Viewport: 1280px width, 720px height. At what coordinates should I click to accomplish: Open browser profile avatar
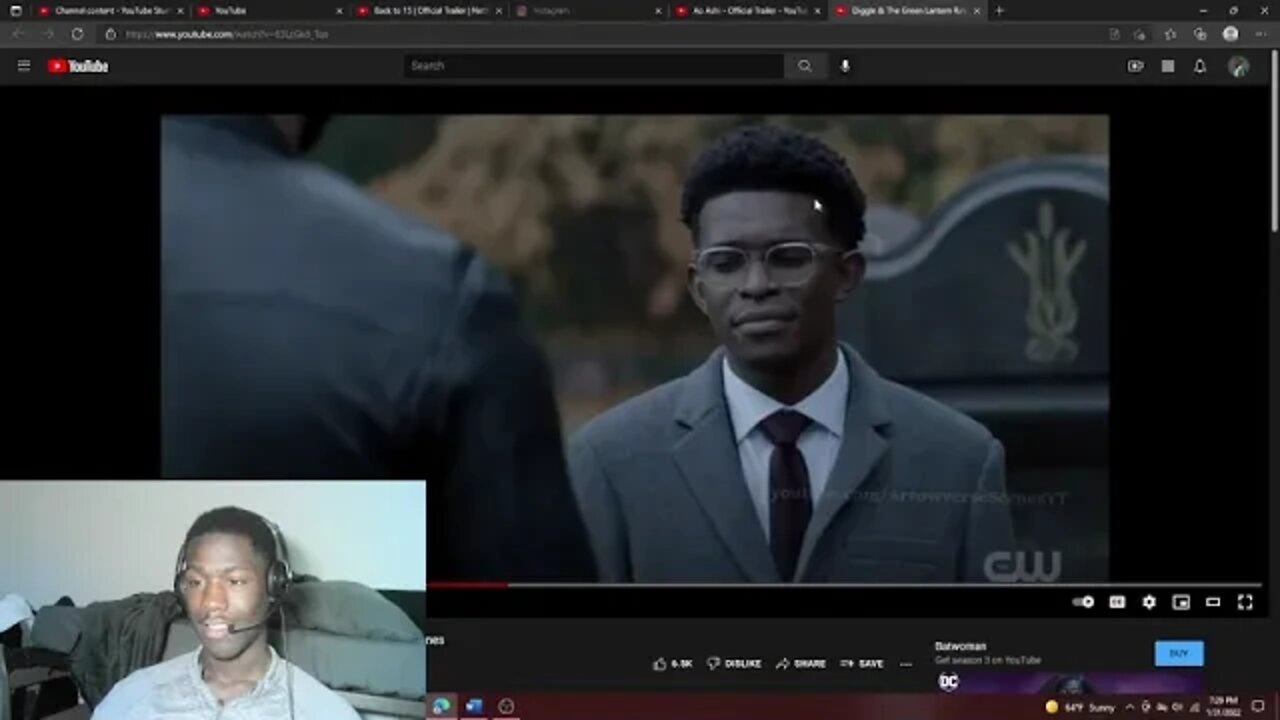[1231, 34]
